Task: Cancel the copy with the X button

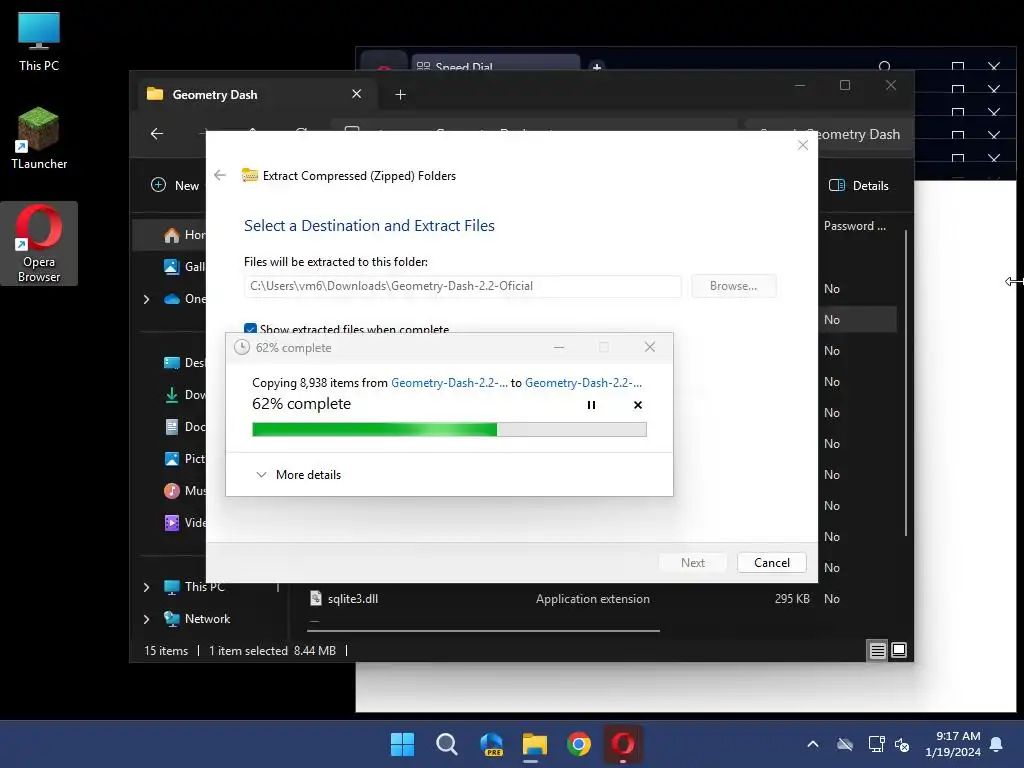Action: [638, 405]
